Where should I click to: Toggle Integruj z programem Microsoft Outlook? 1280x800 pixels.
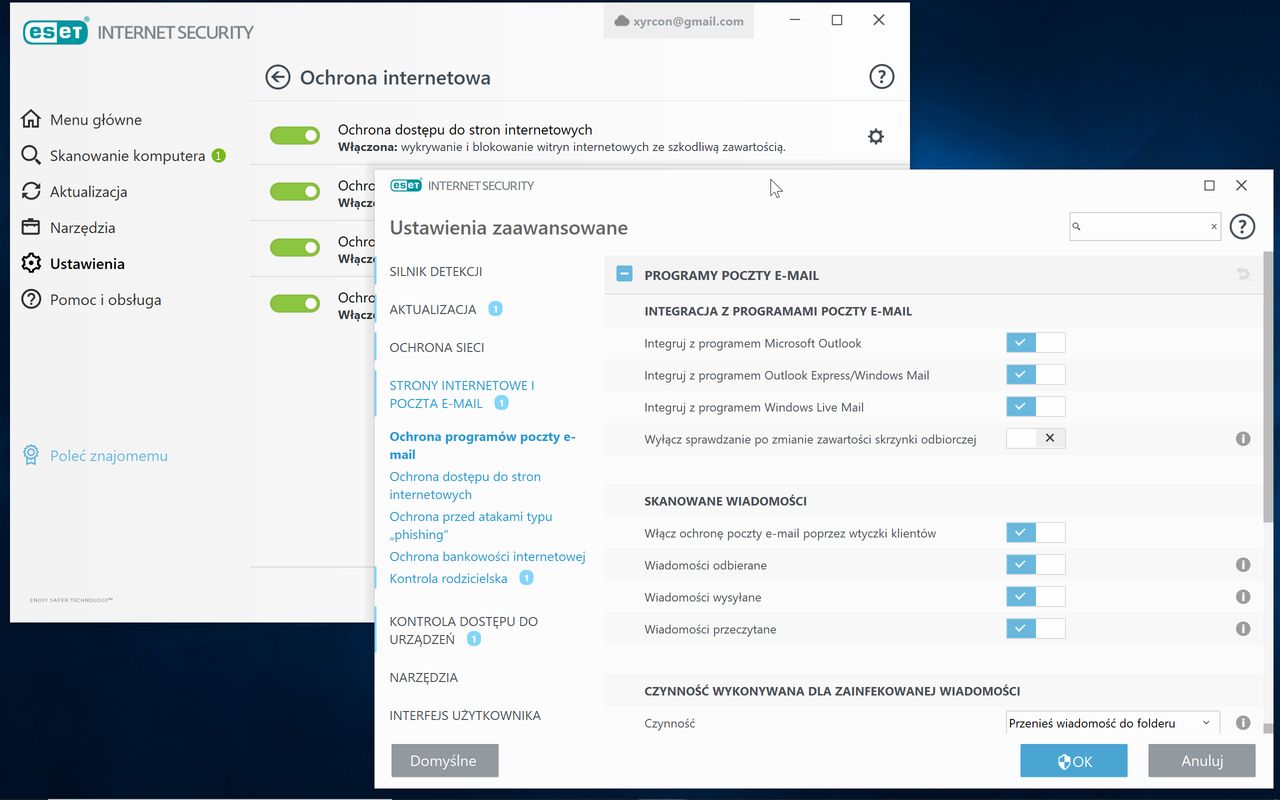[x=1035, y=343]
